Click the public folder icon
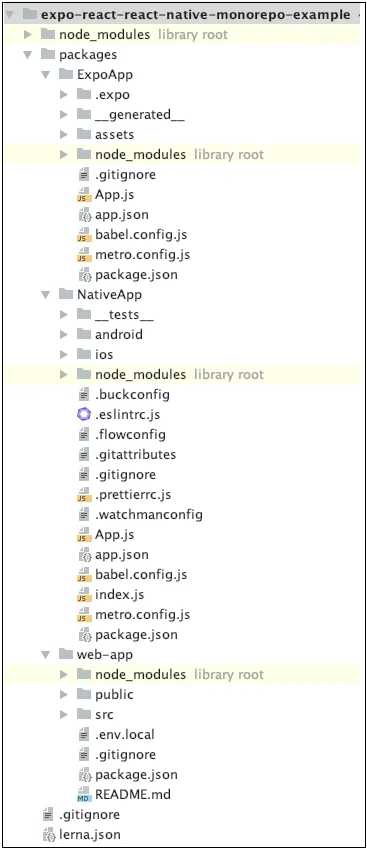This screenshot has height=848, width=367. (x=84, y=694)
